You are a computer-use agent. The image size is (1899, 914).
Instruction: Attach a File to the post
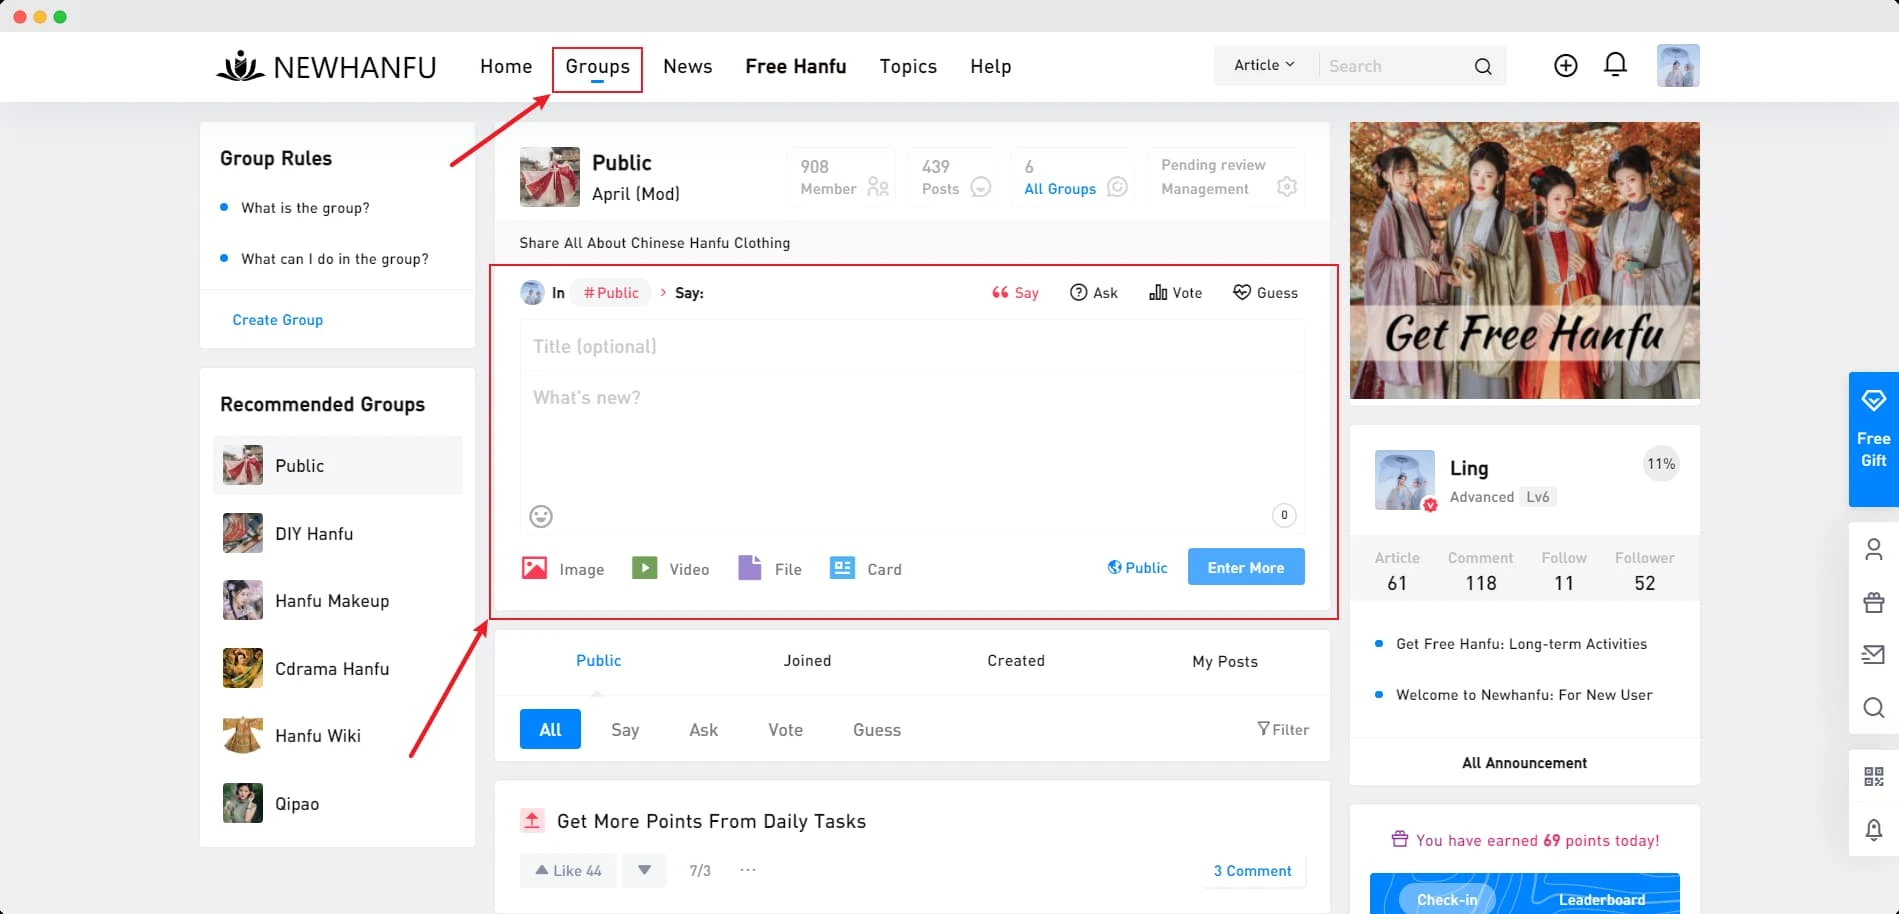coord(770,569)
